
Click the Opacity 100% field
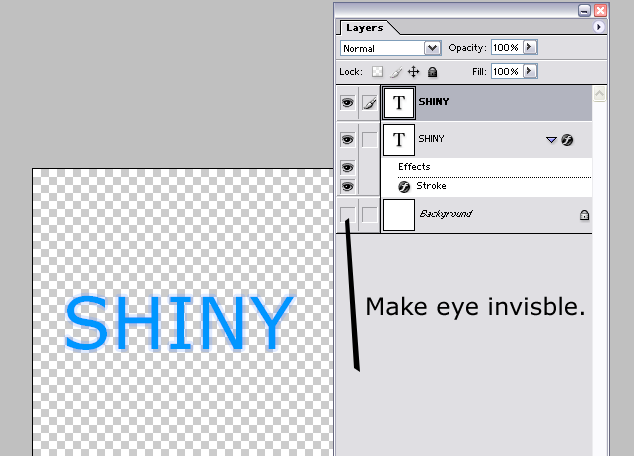(507, 47)
